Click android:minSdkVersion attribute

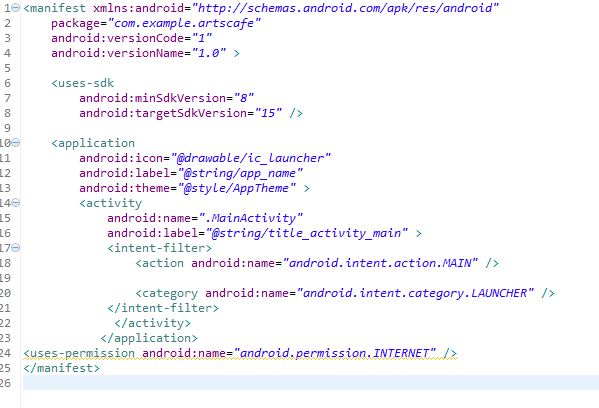click(x=152, y=98)
